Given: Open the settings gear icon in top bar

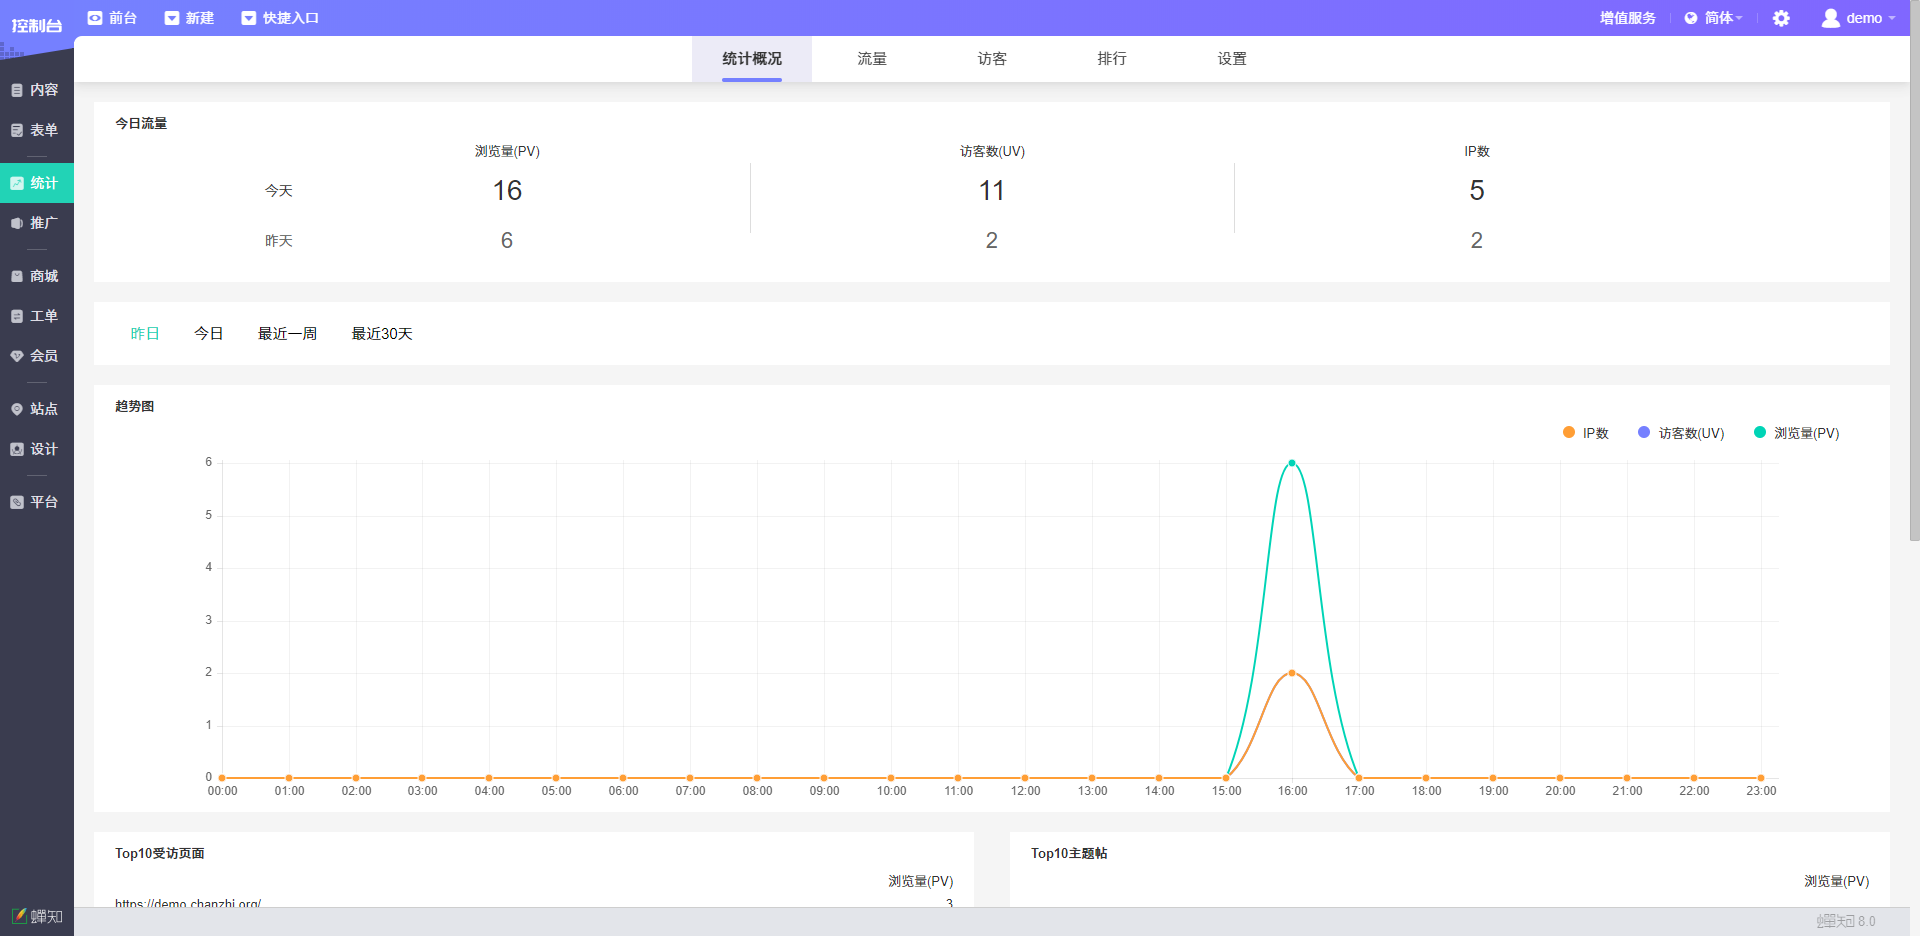Looking at the screenshot, I should click(x=1781, y=18).
